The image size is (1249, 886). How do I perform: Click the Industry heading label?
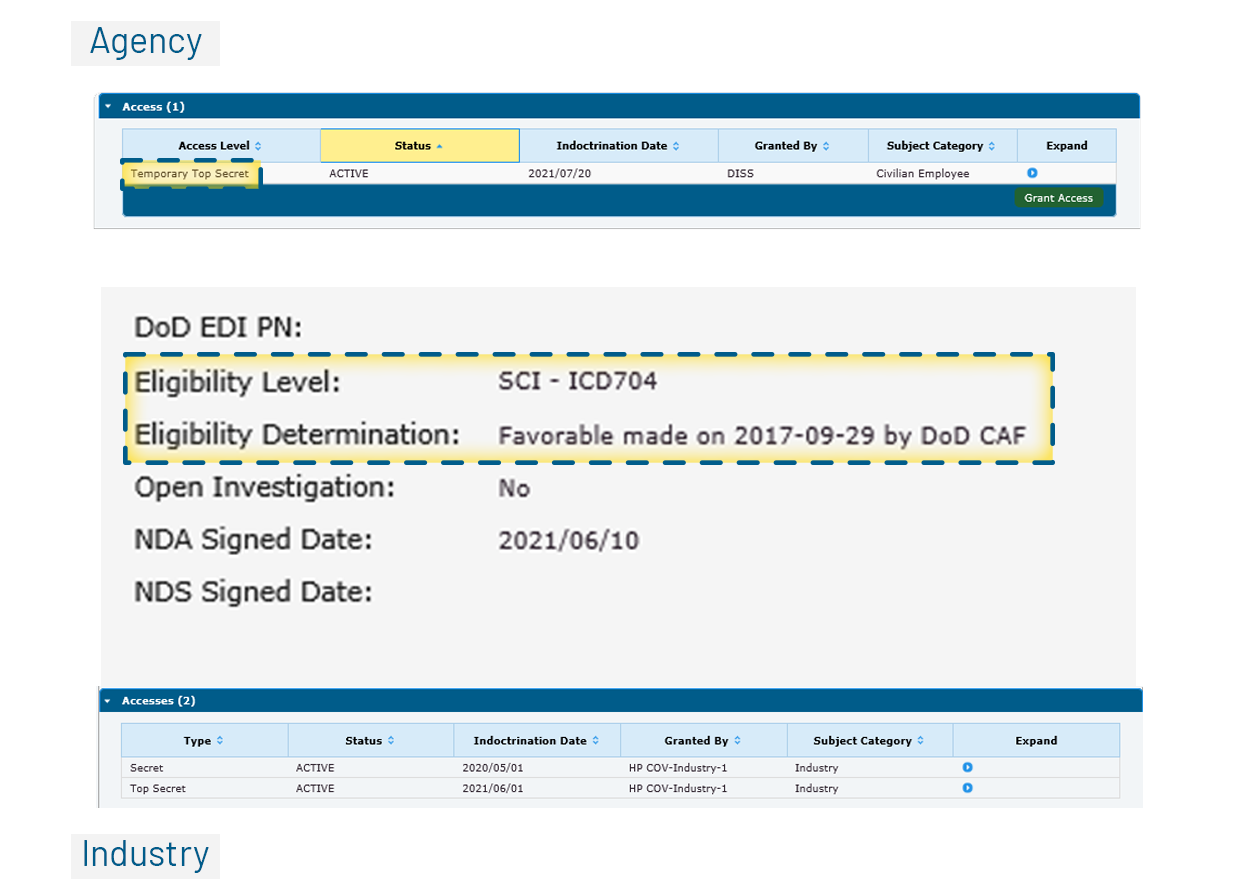point(146,855)
